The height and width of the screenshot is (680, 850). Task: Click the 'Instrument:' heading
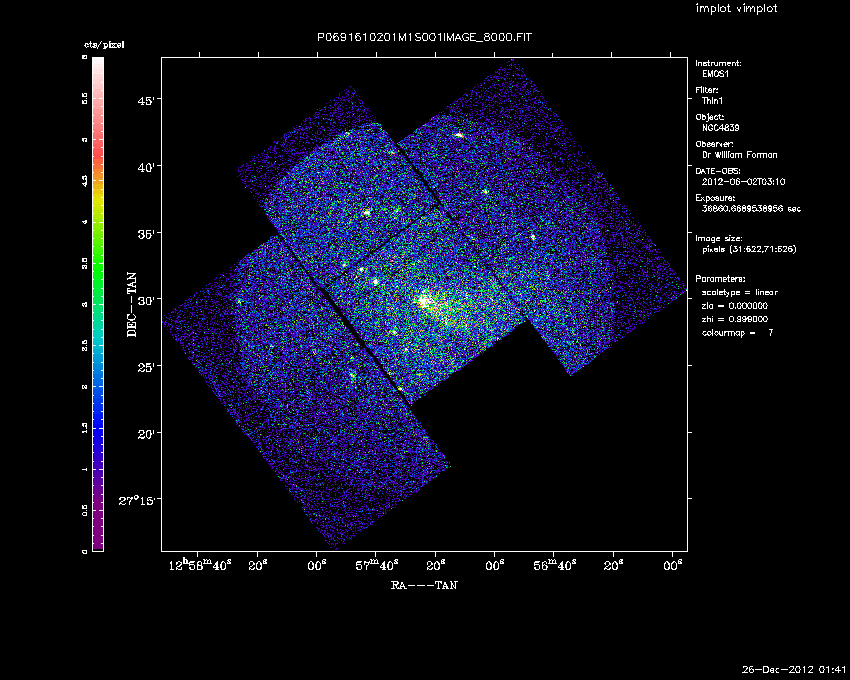(x=718, y=63)
